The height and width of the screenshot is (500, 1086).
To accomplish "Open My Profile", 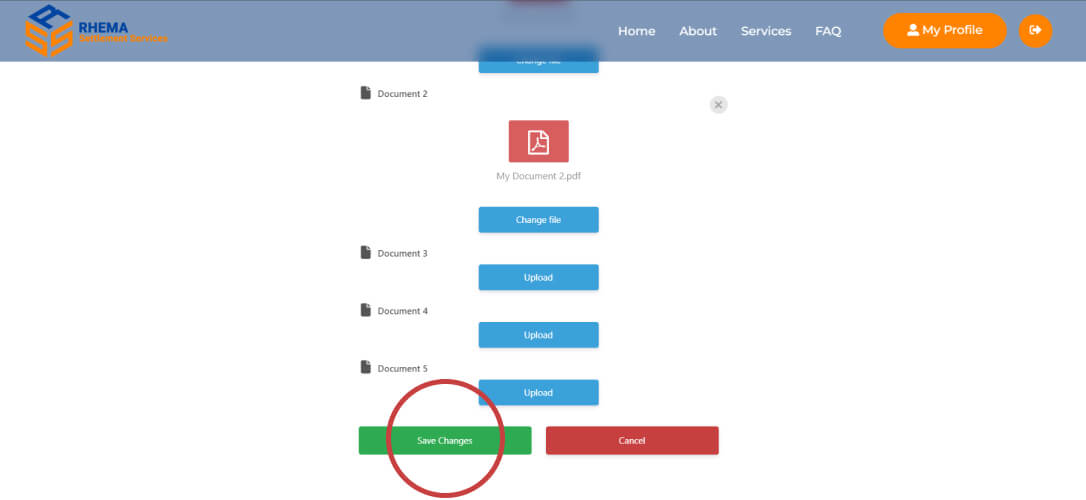I will [944, 31].
